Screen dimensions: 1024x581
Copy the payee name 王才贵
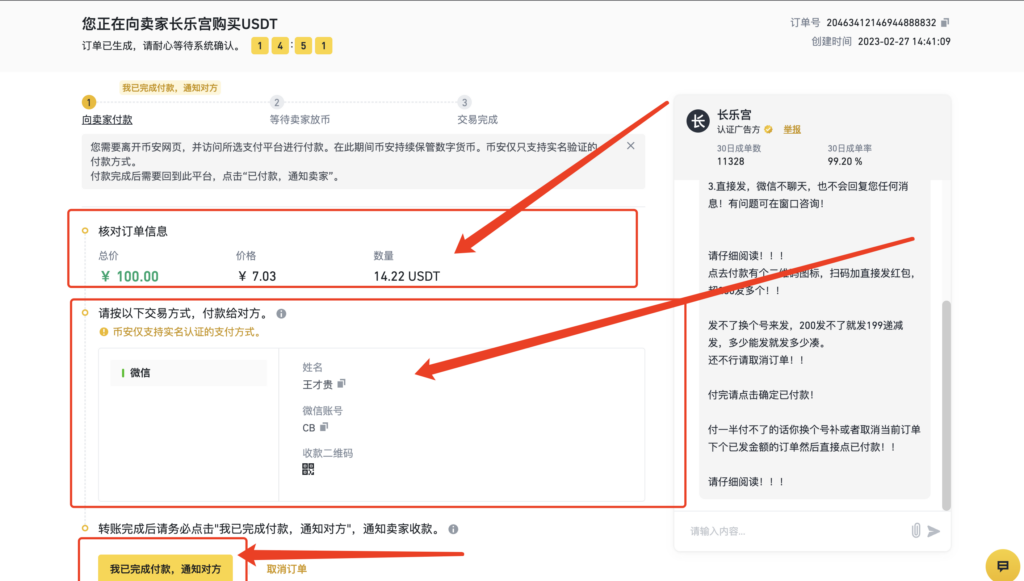341,384
